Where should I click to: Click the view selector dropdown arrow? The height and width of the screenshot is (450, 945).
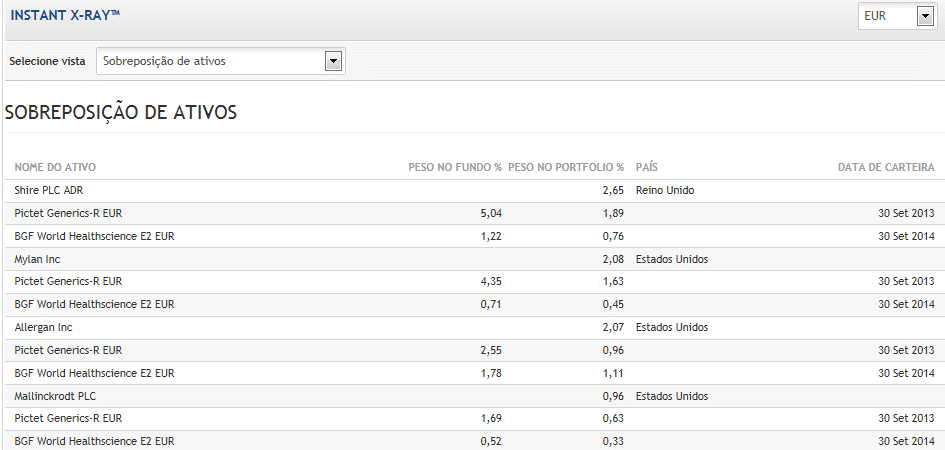point(334,61)
